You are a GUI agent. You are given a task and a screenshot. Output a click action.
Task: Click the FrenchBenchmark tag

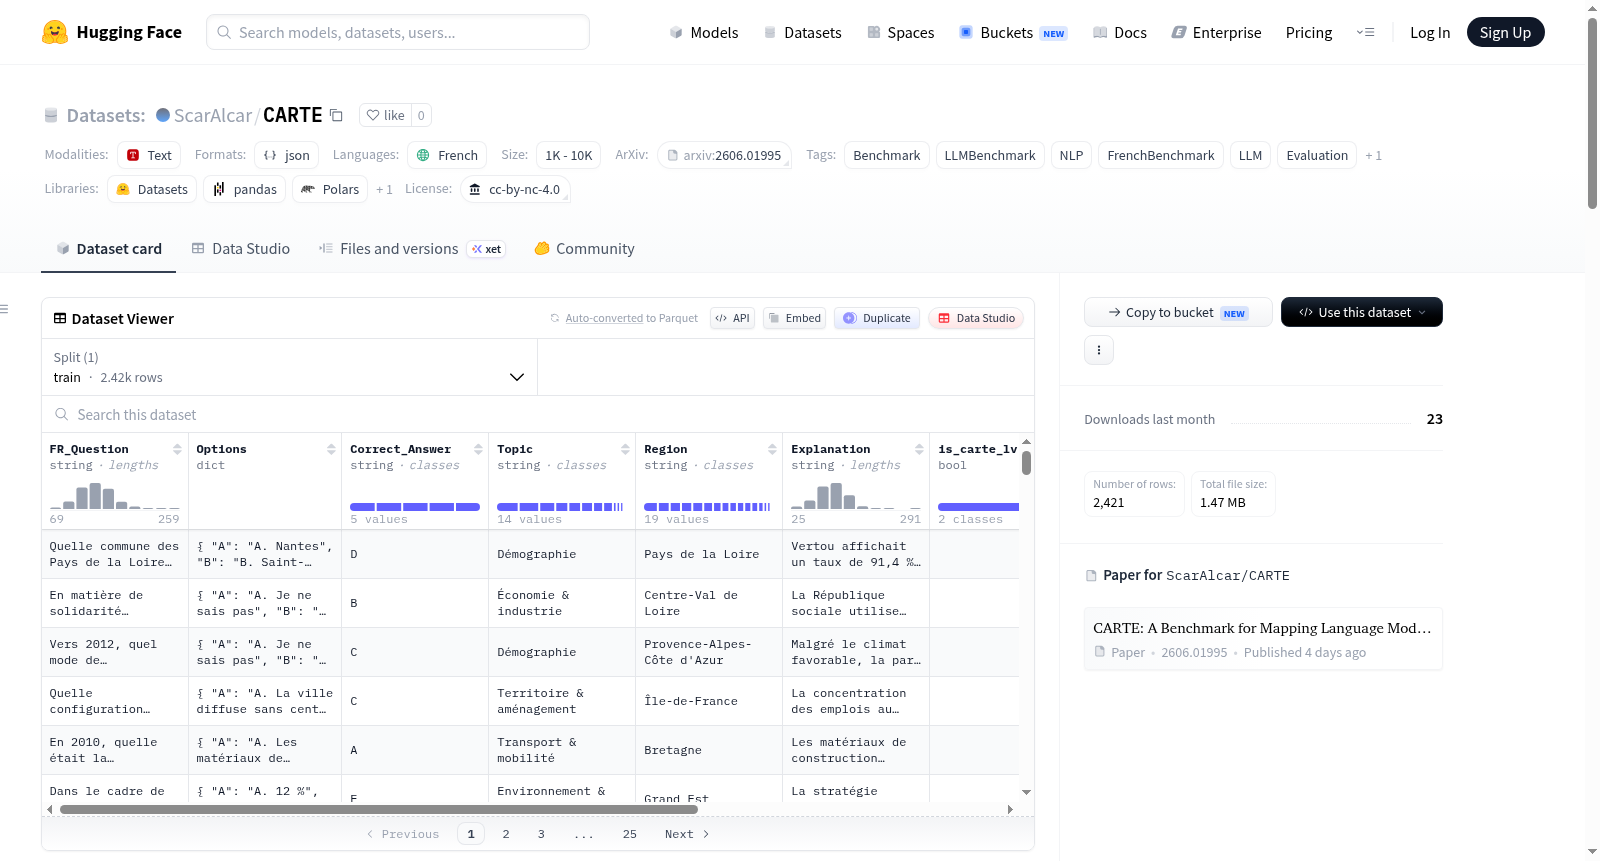coord(1161,155)
